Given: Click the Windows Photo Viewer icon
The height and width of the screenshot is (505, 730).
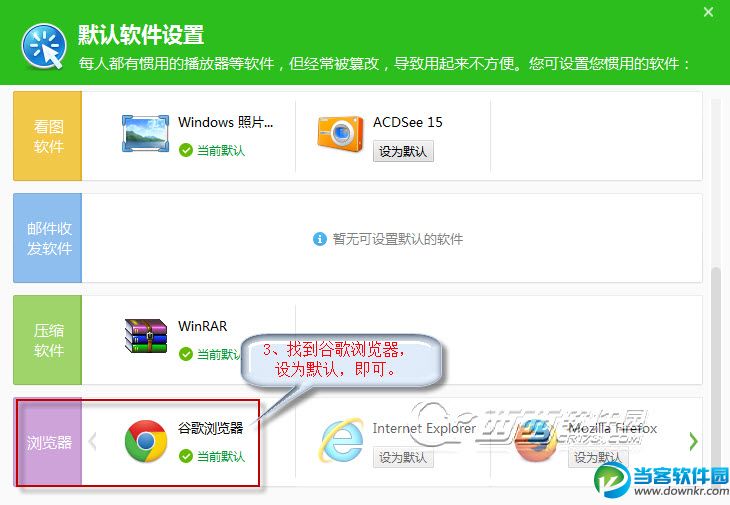Looking at the screenshot, I should [x=145, y=134].
